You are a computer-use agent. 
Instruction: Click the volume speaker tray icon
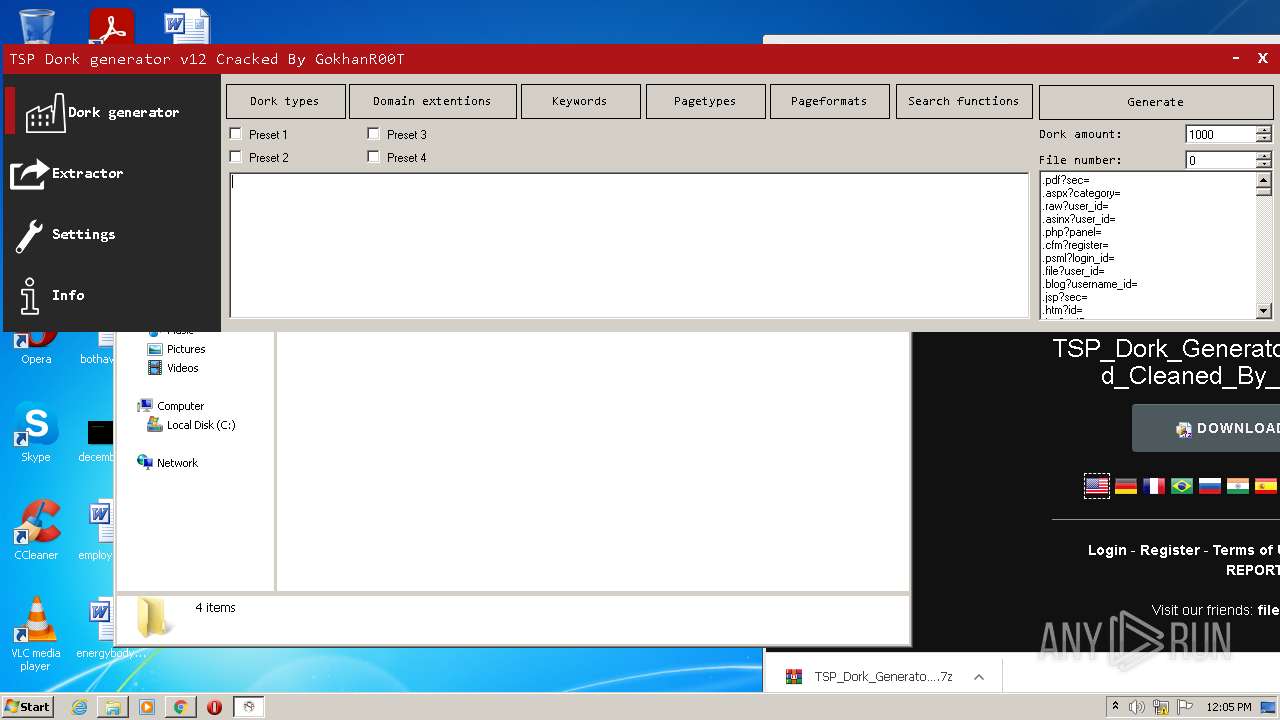pyautogui.click(x=1137, y=707)
